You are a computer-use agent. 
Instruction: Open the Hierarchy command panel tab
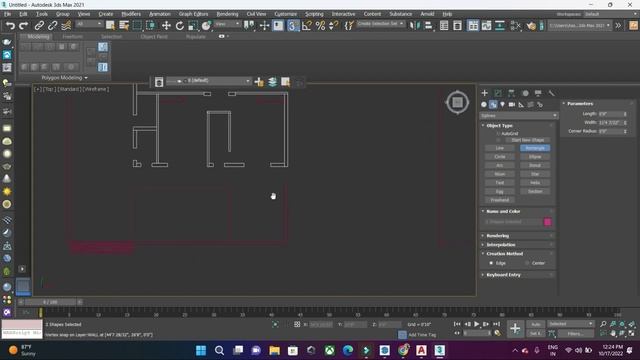coord(511,93)
